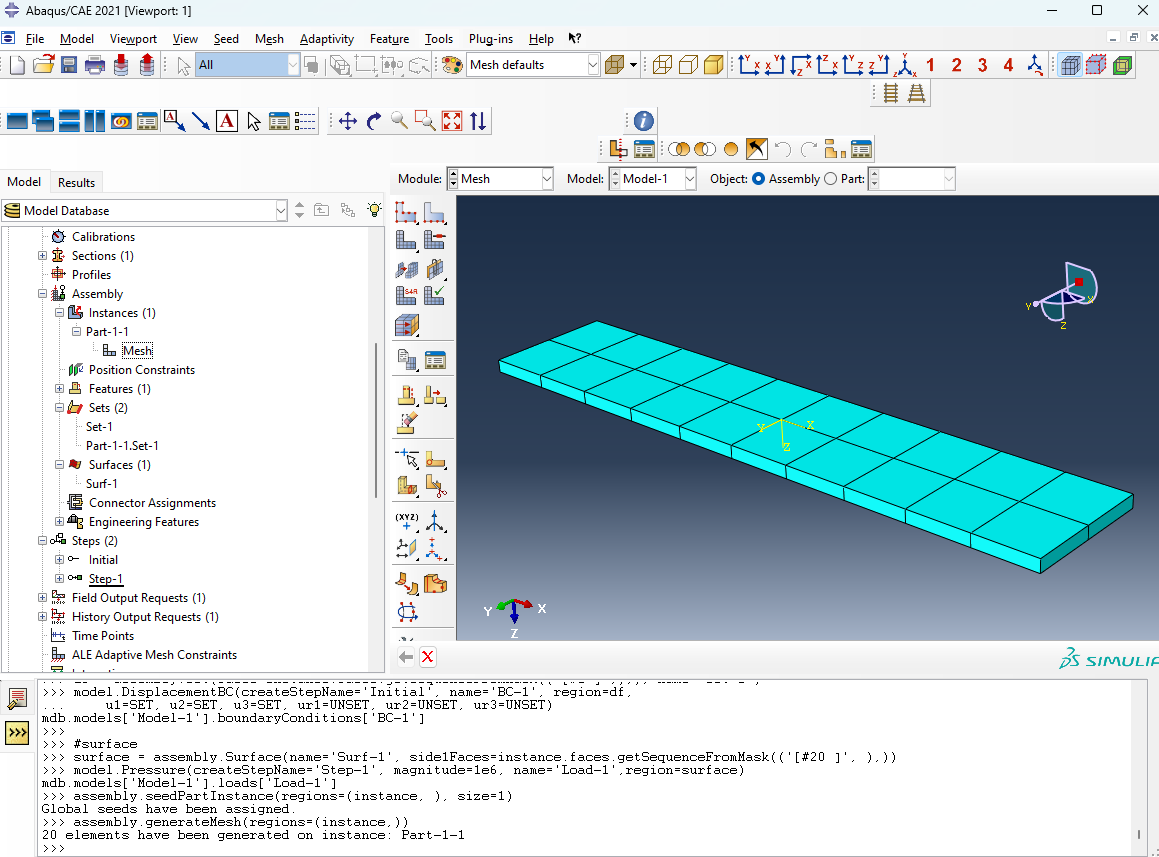Screen dimensions: 1159x857
Task: Click the Fit View (auto-fit) icon
Action: [451, 121]
